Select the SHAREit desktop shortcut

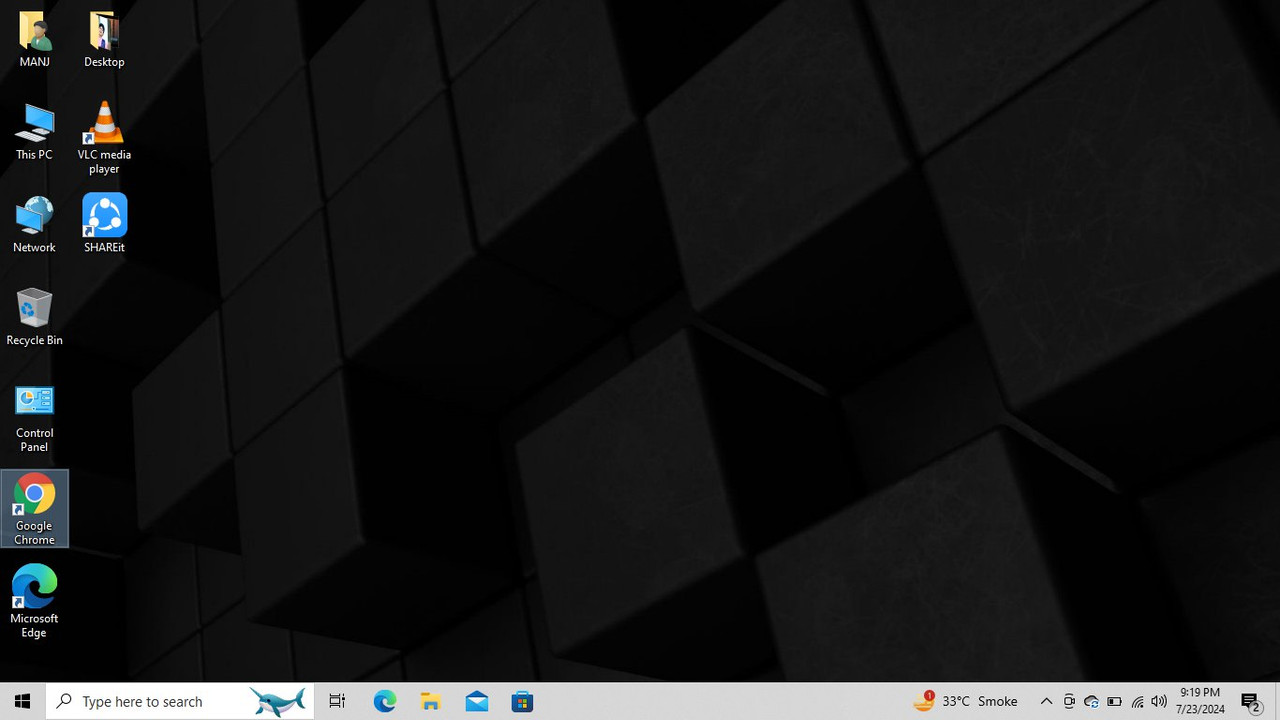pos(104,224)
